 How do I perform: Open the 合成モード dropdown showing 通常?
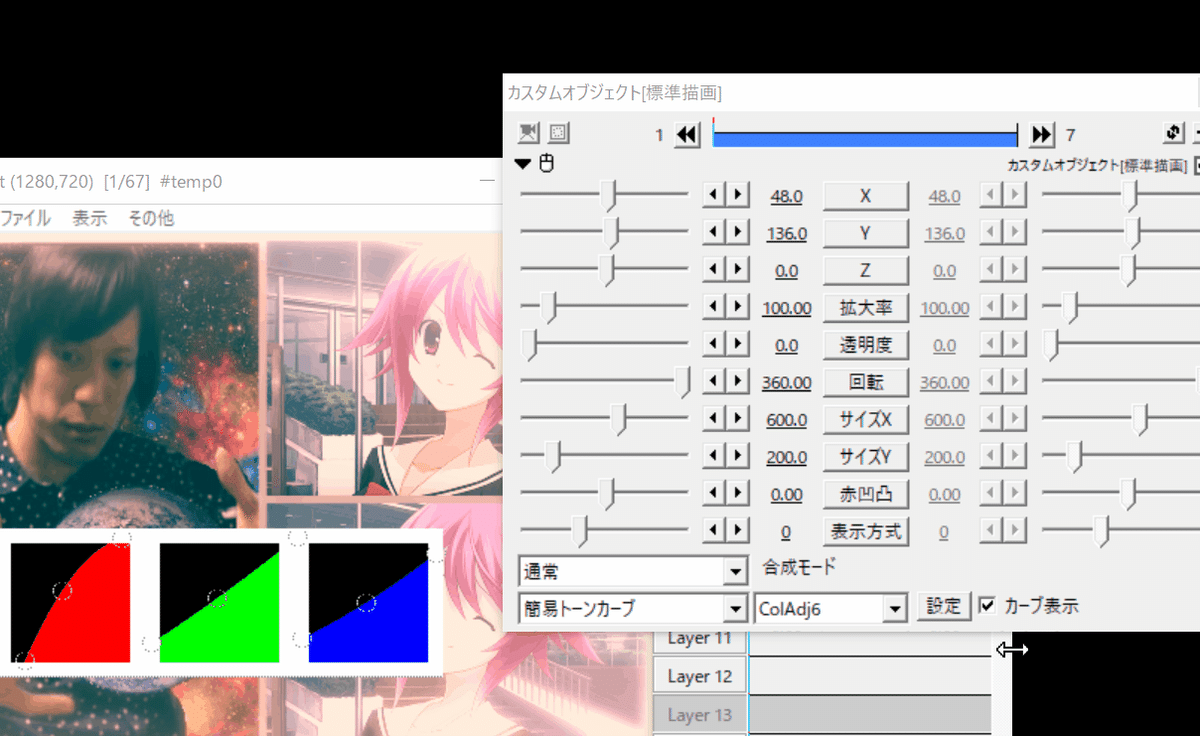pos(633,571)
